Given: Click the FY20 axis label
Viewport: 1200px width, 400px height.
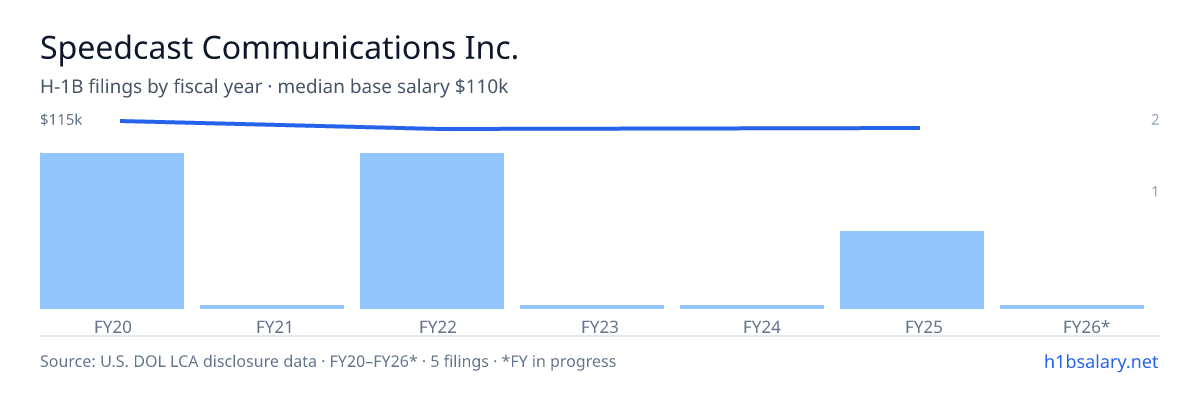Looking at the screenshot, I should tap(112, 326).
